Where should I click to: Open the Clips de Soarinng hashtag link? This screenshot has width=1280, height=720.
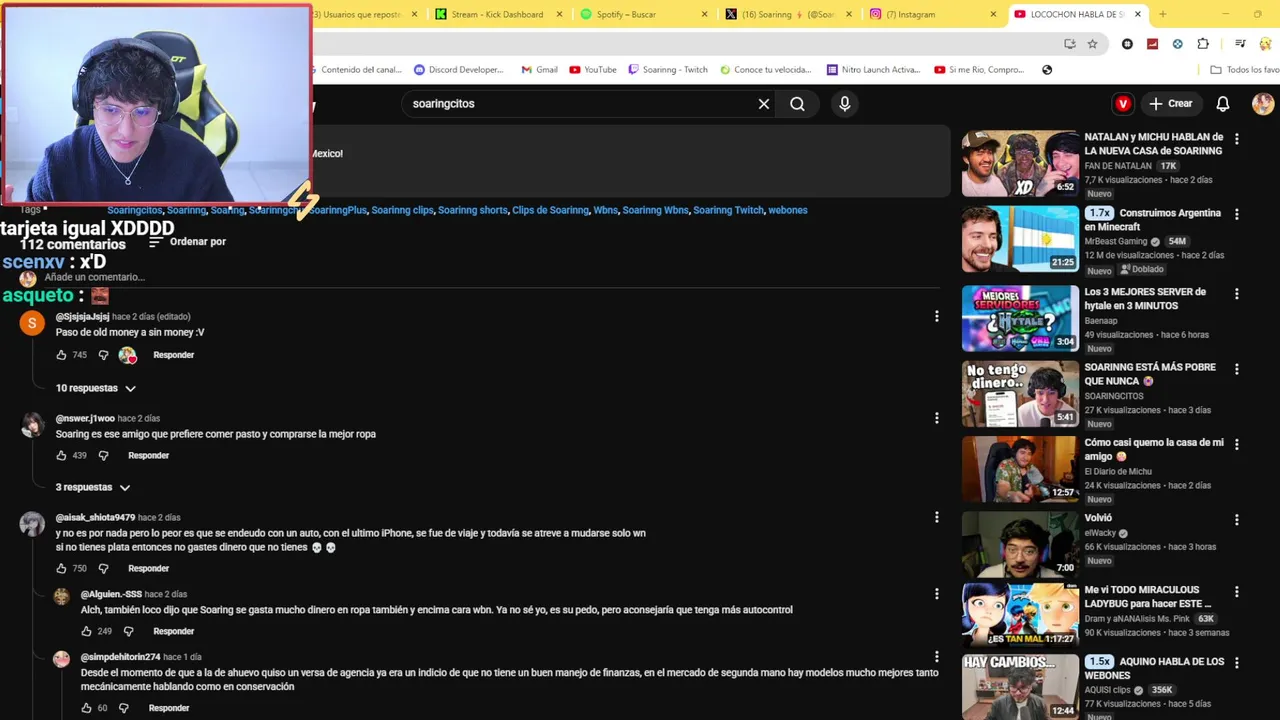coord(550,210)
